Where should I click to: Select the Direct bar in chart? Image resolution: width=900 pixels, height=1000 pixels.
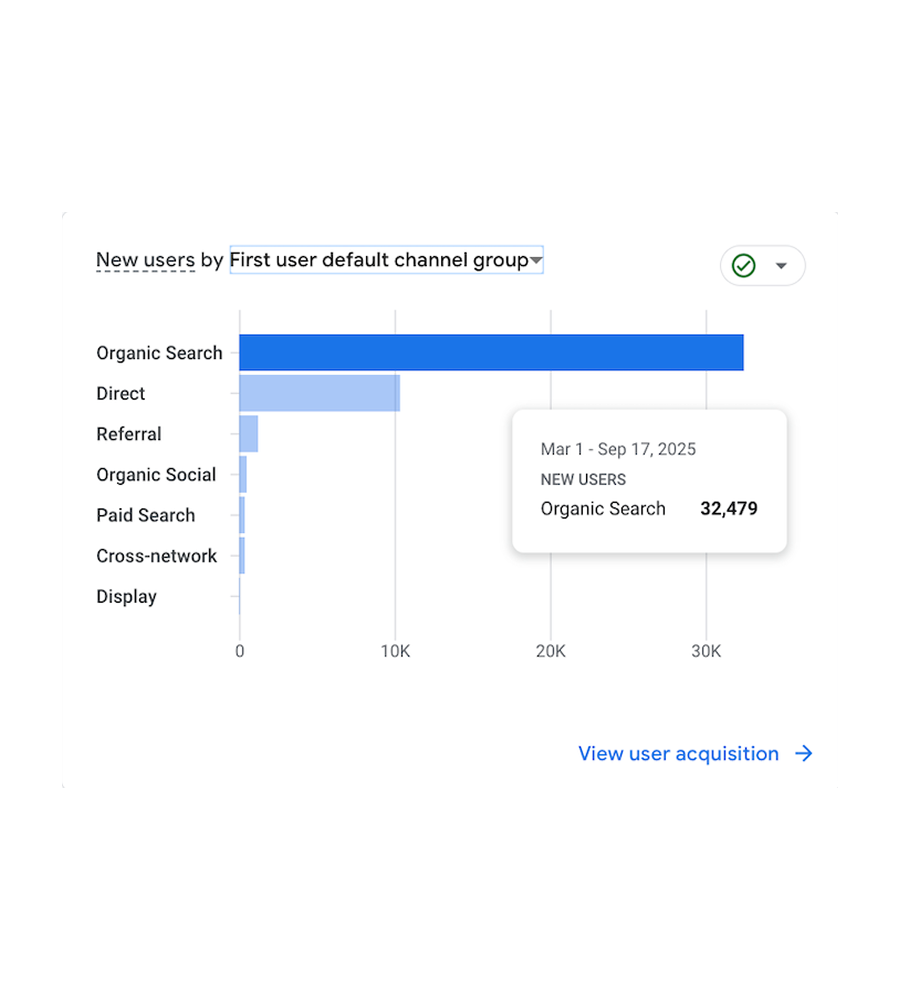point(320,393)
